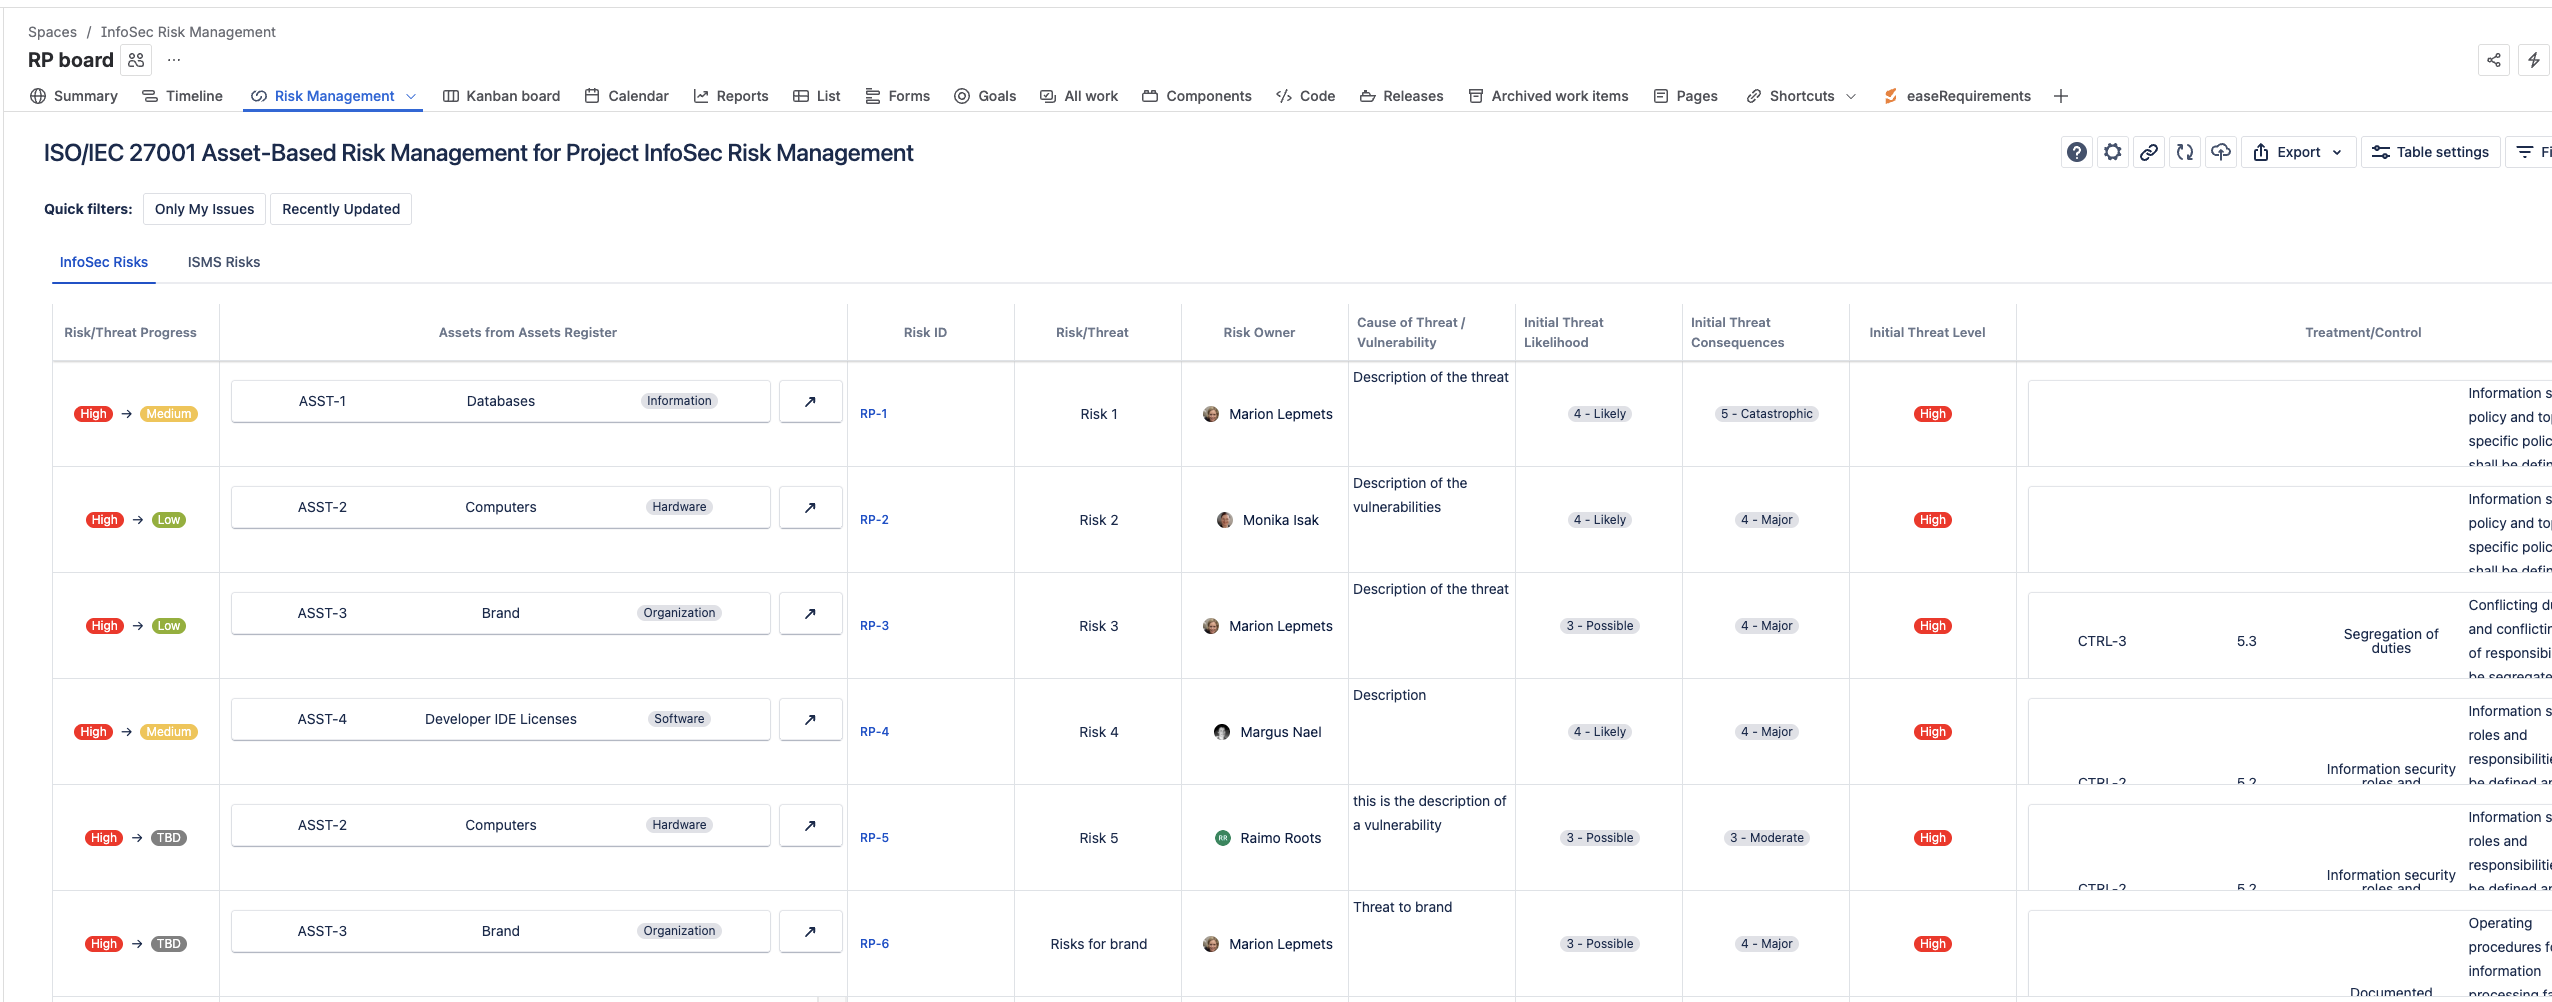Go to the Kanban board tab
Viewport: 2552px width, 1002px height.
pos(502,96)
